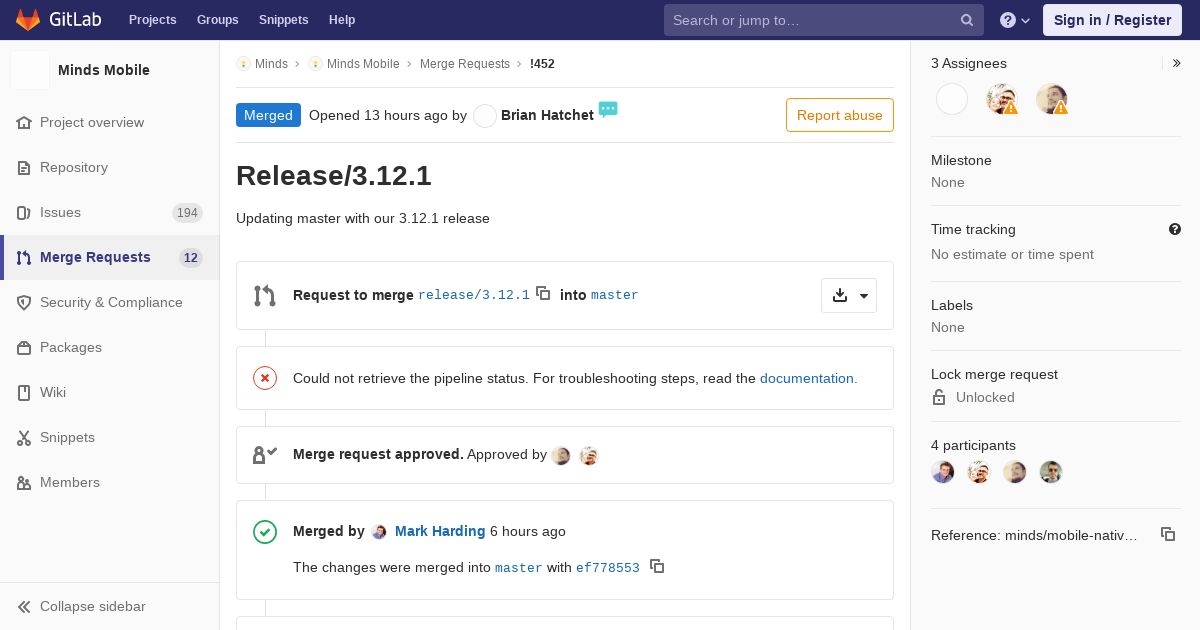Viewport: 1200px width, 630px height.
Task: Copy merge request reference icon
Action: coord(1168,534)
